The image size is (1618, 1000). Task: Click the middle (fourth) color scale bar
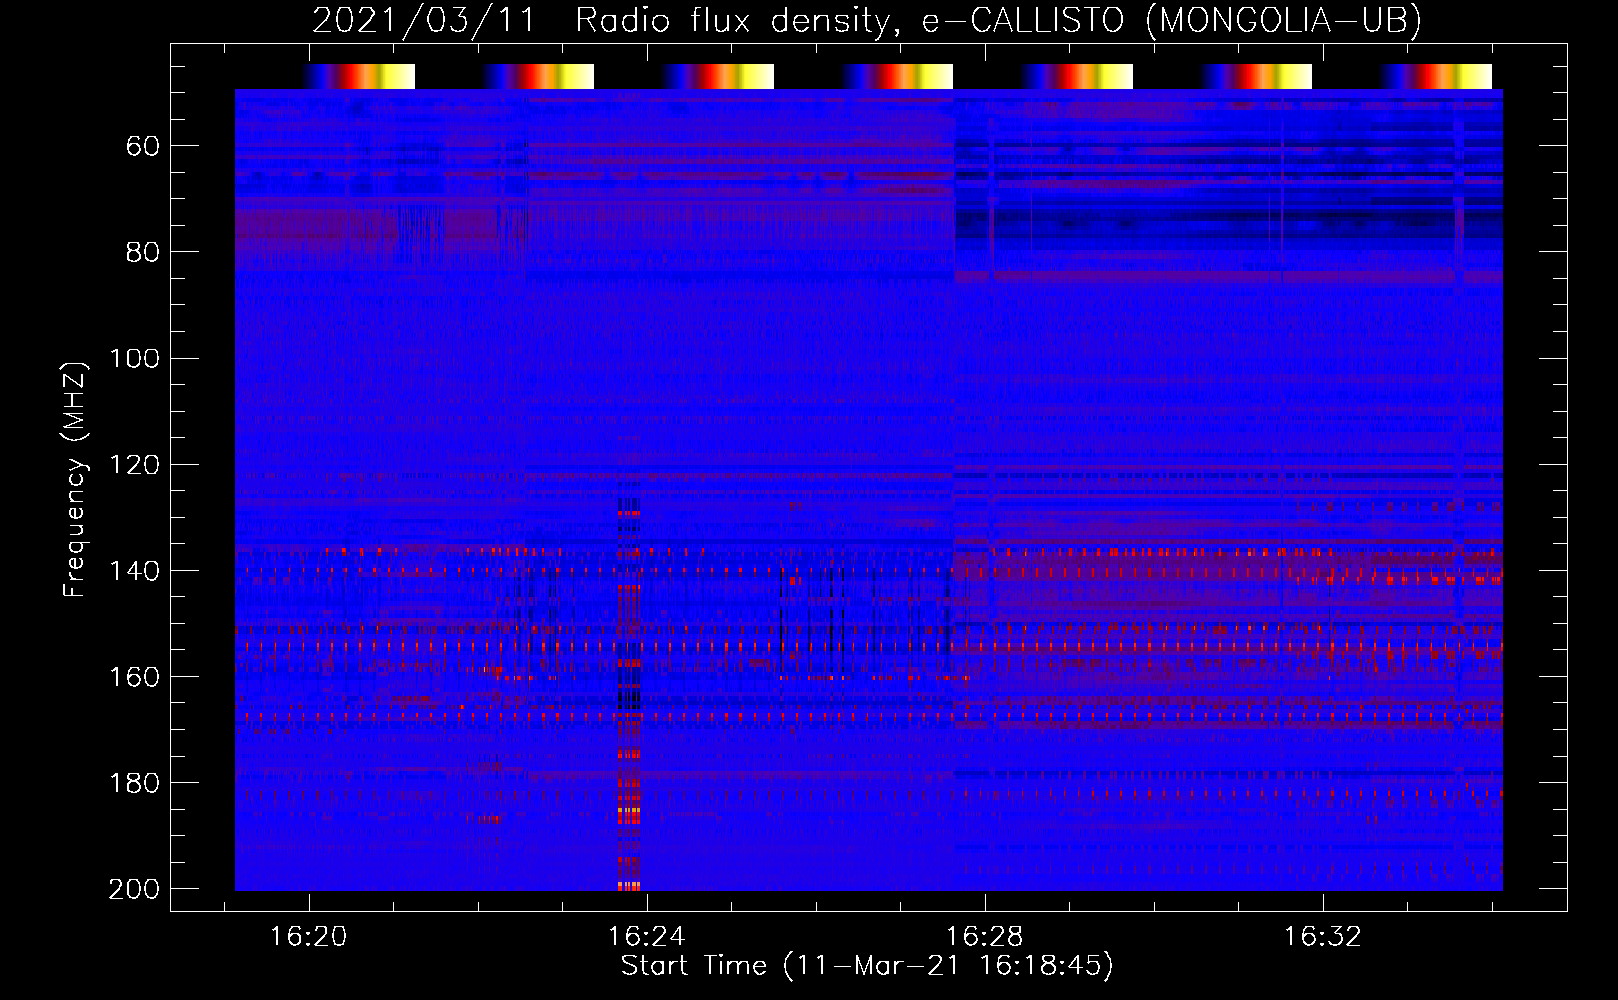[x=898, y=76]
